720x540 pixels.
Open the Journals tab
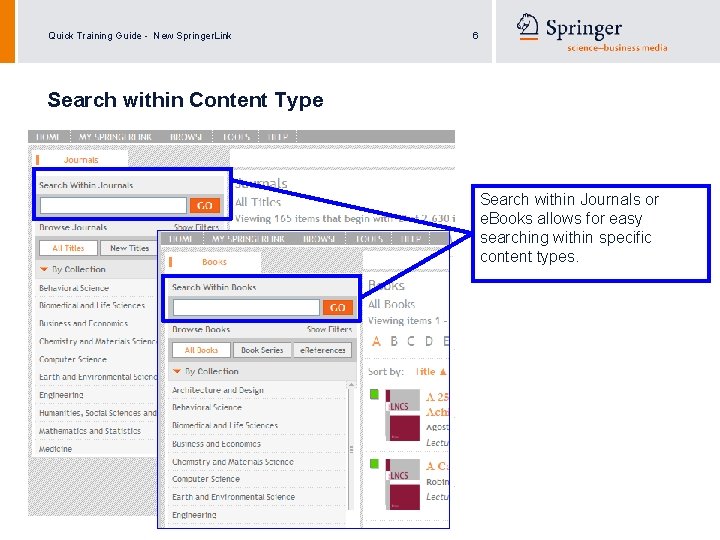81,160
